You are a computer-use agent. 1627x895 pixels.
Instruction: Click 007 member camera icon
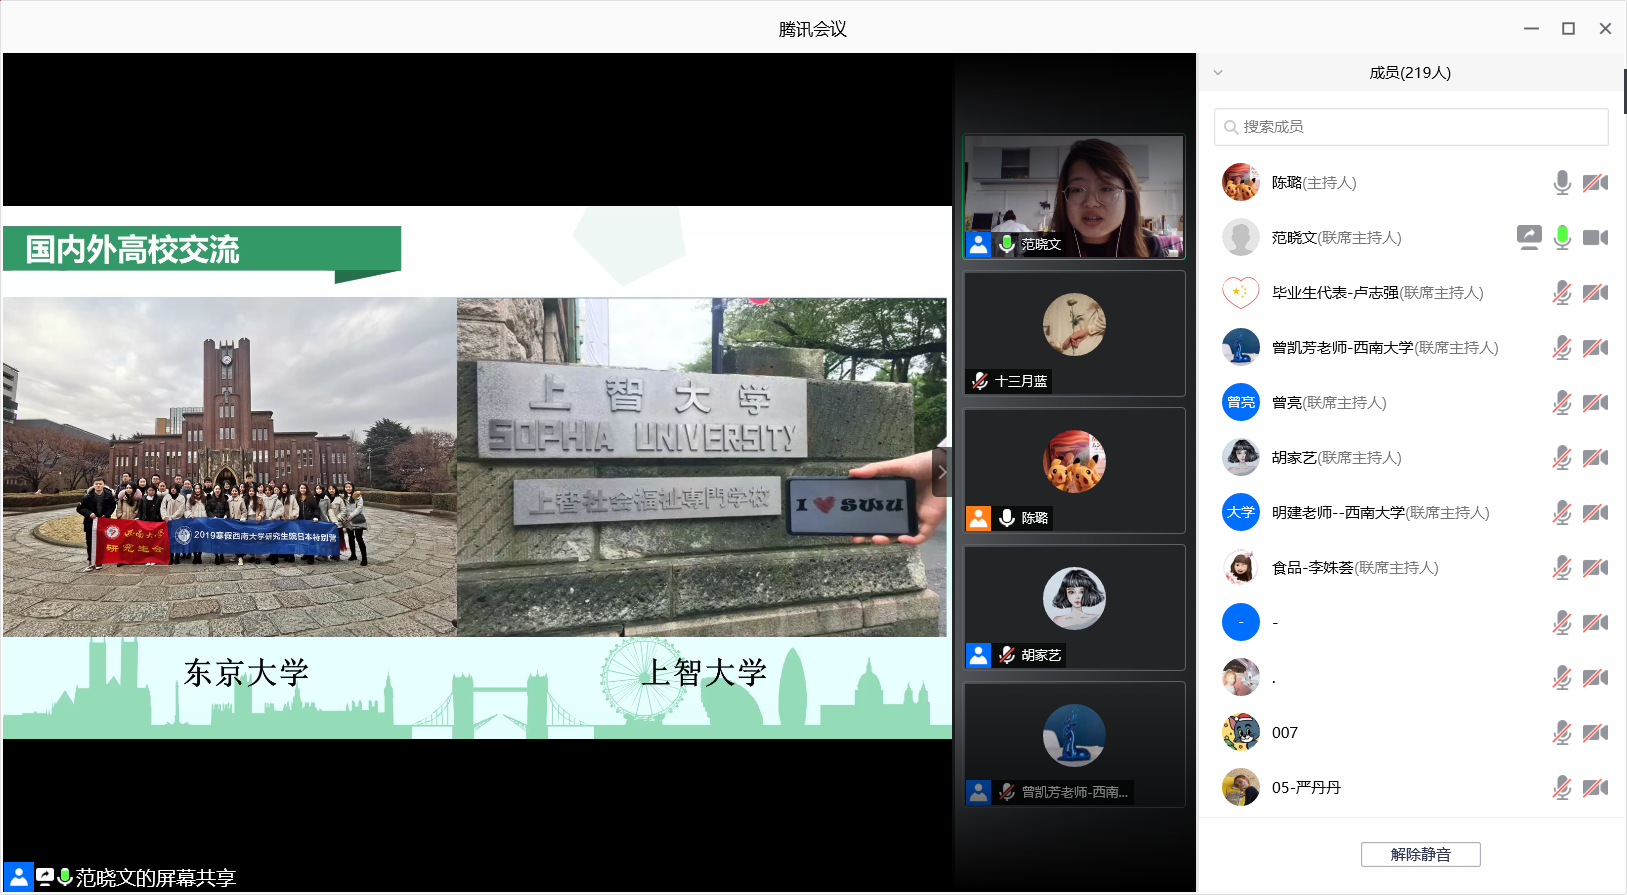1595,732
